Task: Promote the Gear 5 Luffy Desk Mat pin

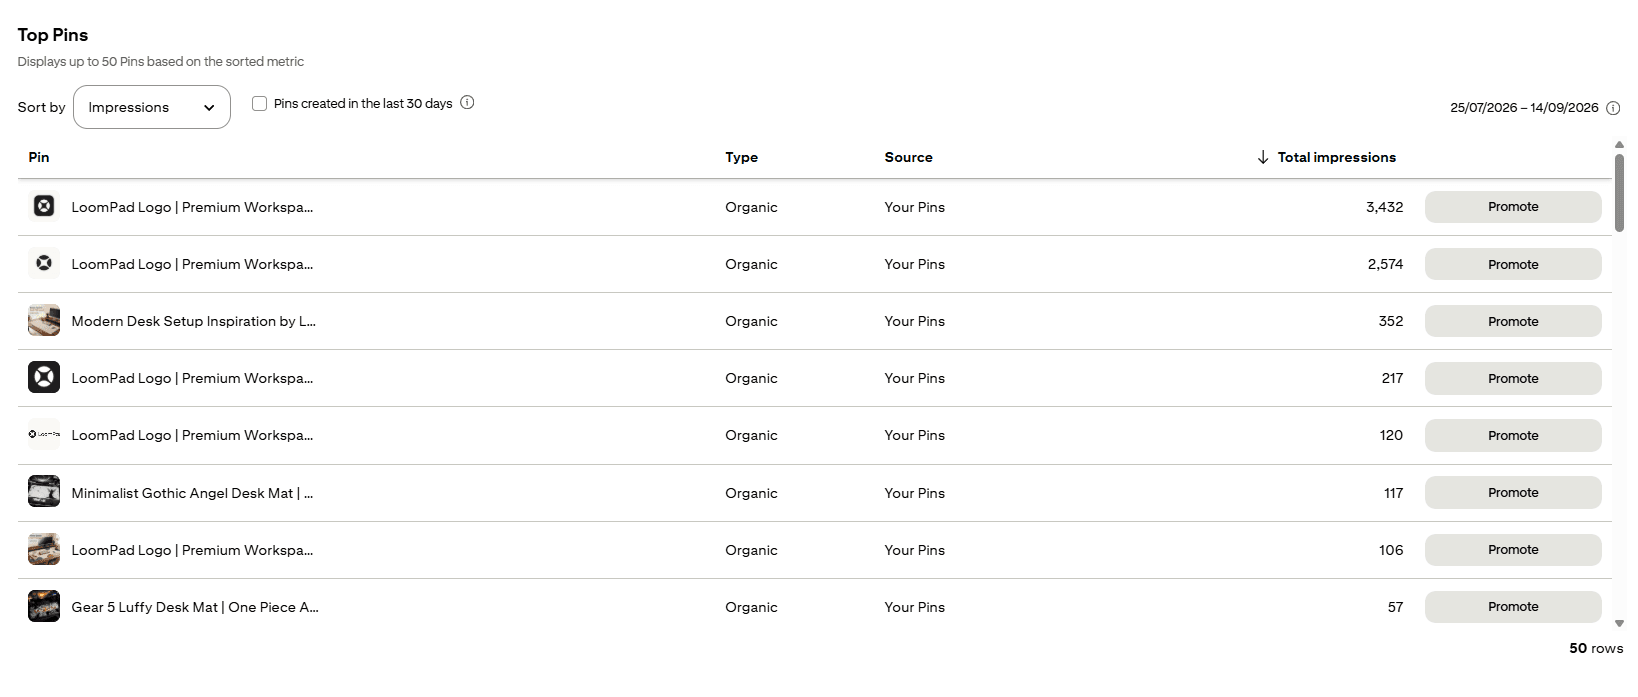Action: click(1513, 607)
